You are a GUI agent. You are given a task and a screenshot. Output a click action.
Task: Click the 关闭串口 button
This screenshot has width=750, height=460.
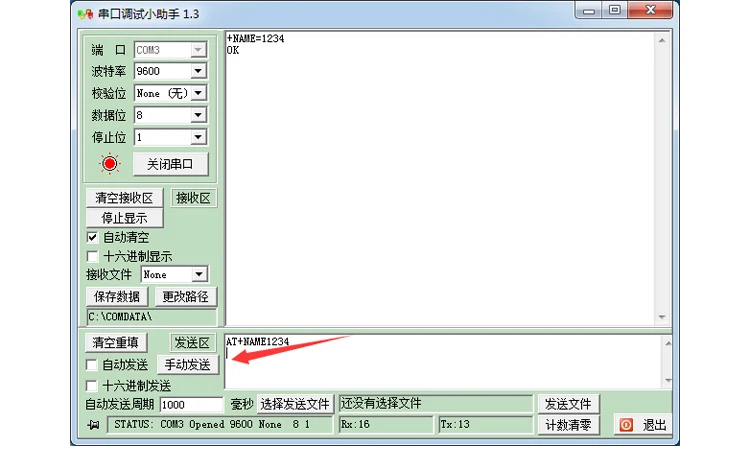coord(170,164)
